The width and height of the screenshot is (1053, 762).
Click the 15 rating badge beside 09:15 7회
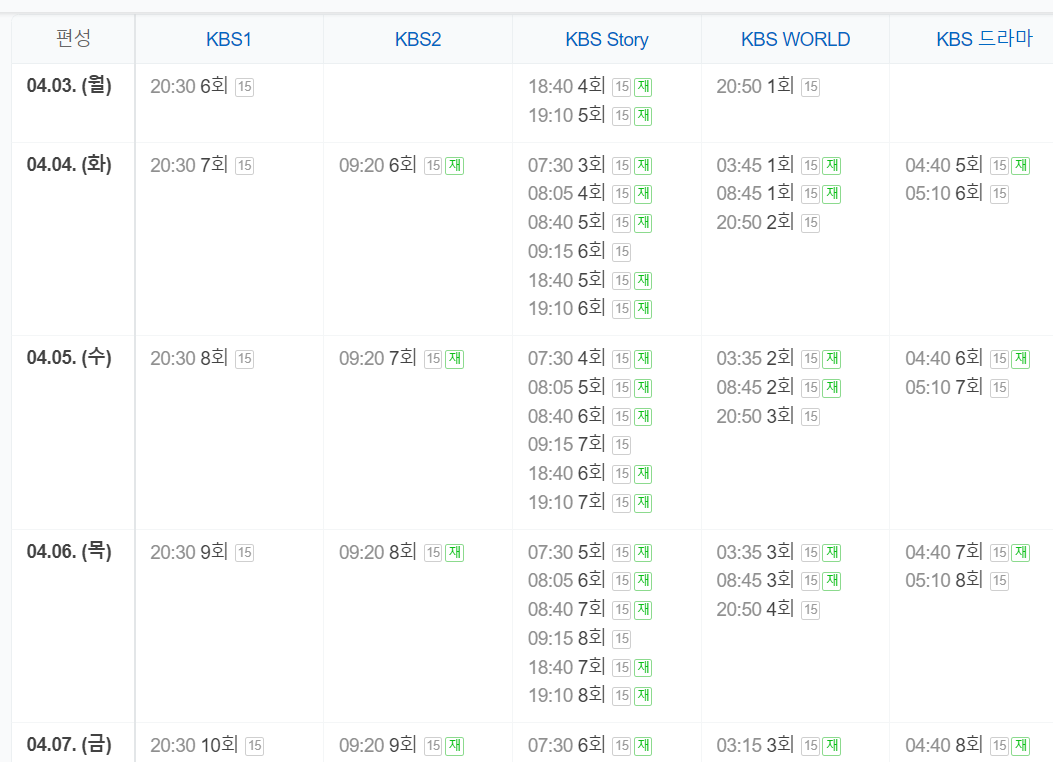click(622, 444)
